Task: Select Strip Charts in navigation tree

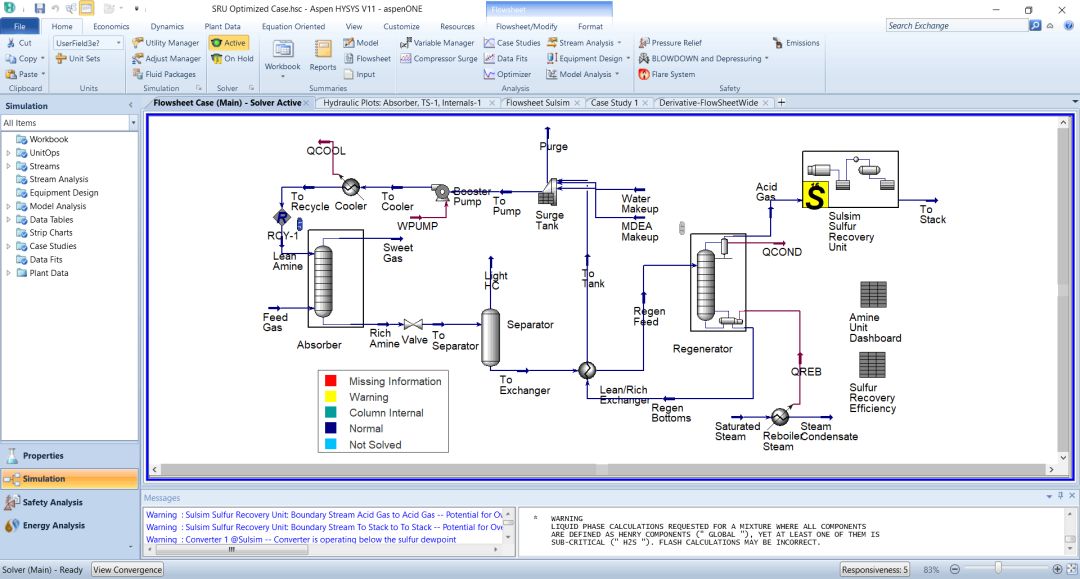Action: [50, 233]
